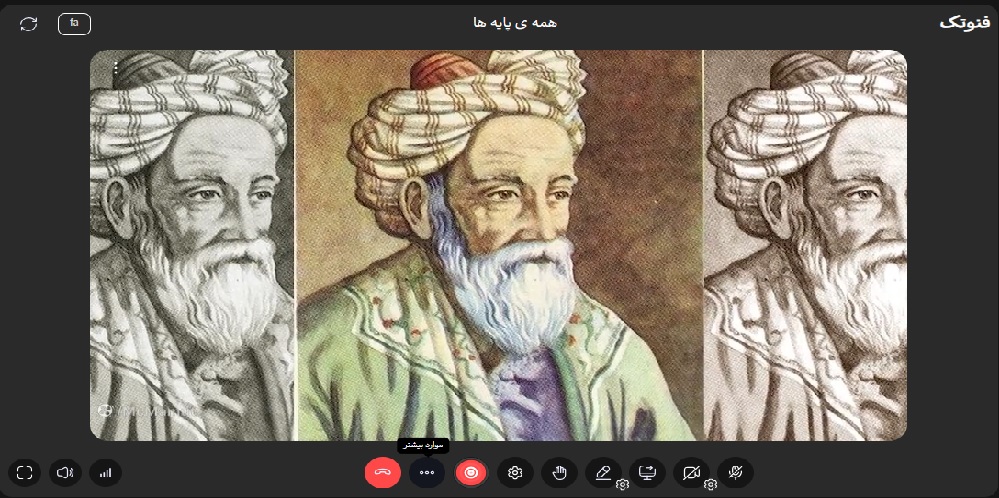Viewport: 999px width, 498px height.
Task: Switch language with the 'fa' button
Action: 75,24
